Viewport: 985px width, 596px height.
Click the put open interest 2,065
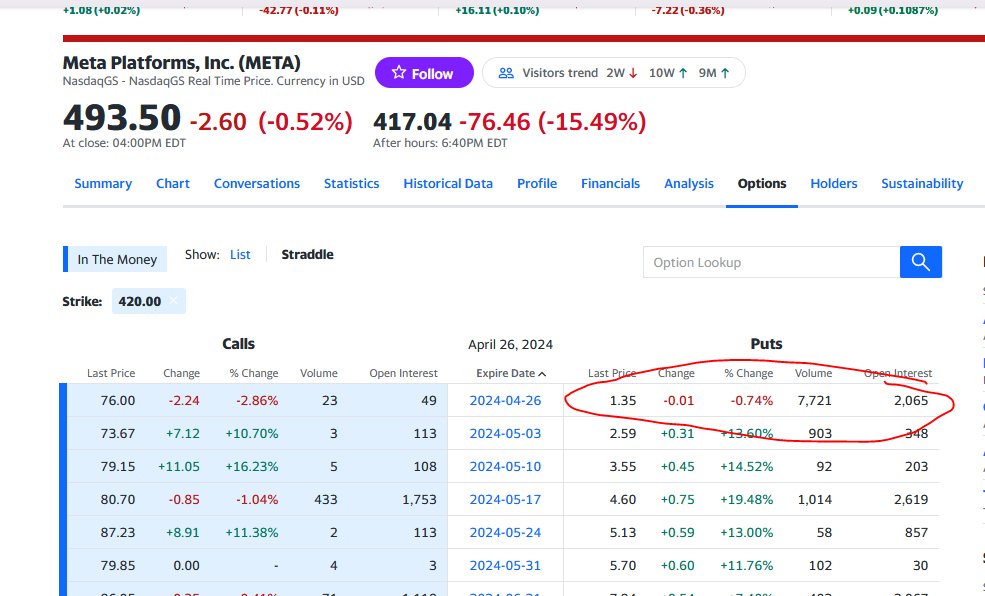(x=911, y=401)
